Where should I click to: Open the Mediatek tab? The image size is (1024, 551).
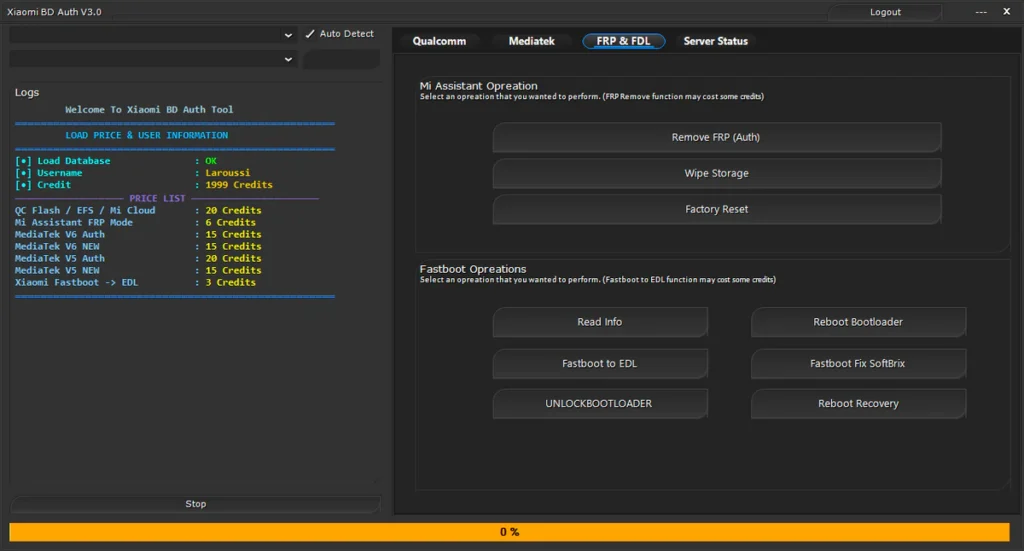(531, 41)
